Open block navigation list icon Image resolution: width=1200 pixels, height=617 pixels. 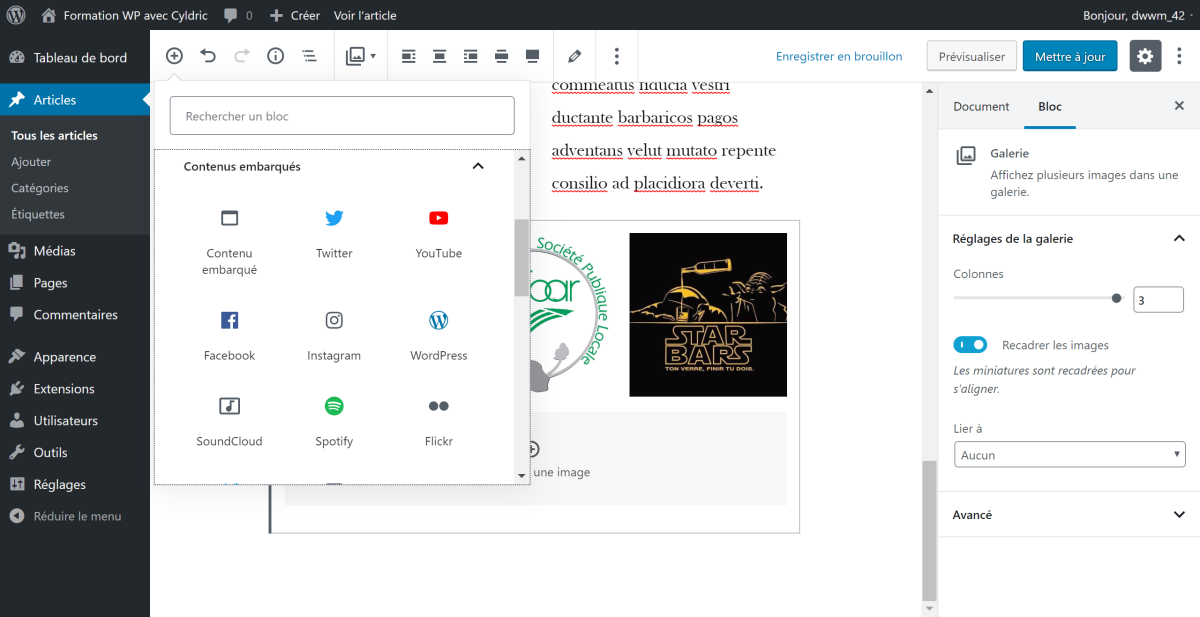(x=310, y=56)
